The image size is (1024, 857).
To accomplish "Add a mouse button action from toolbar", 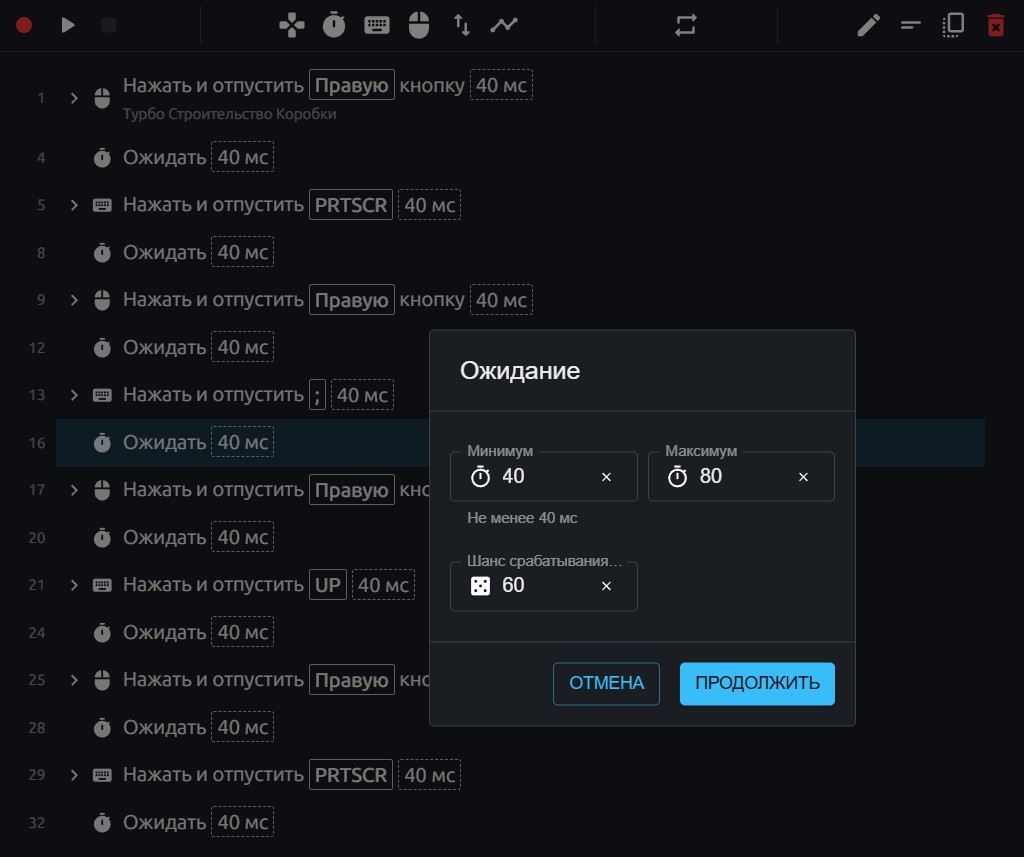I will coord(419,25).
